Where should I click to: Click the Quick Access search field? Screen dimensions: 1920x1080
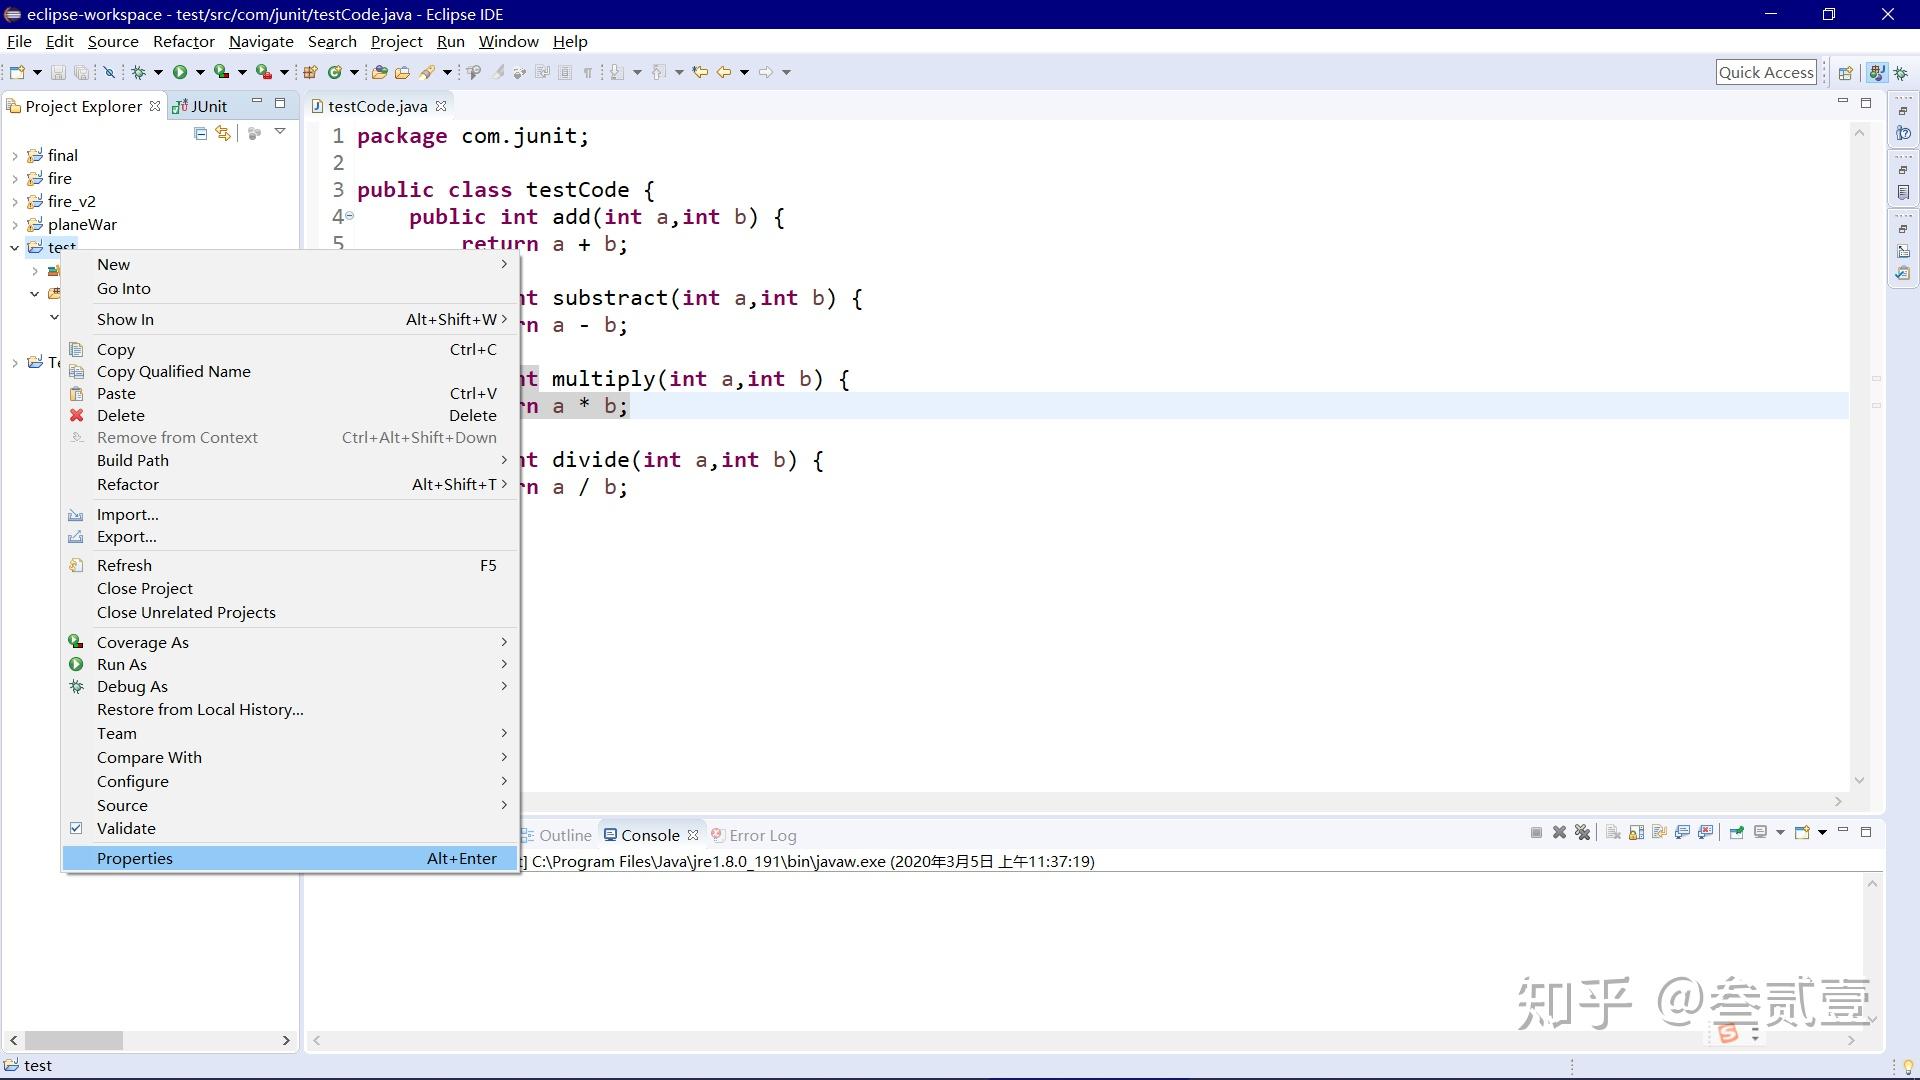[1766, 72]
